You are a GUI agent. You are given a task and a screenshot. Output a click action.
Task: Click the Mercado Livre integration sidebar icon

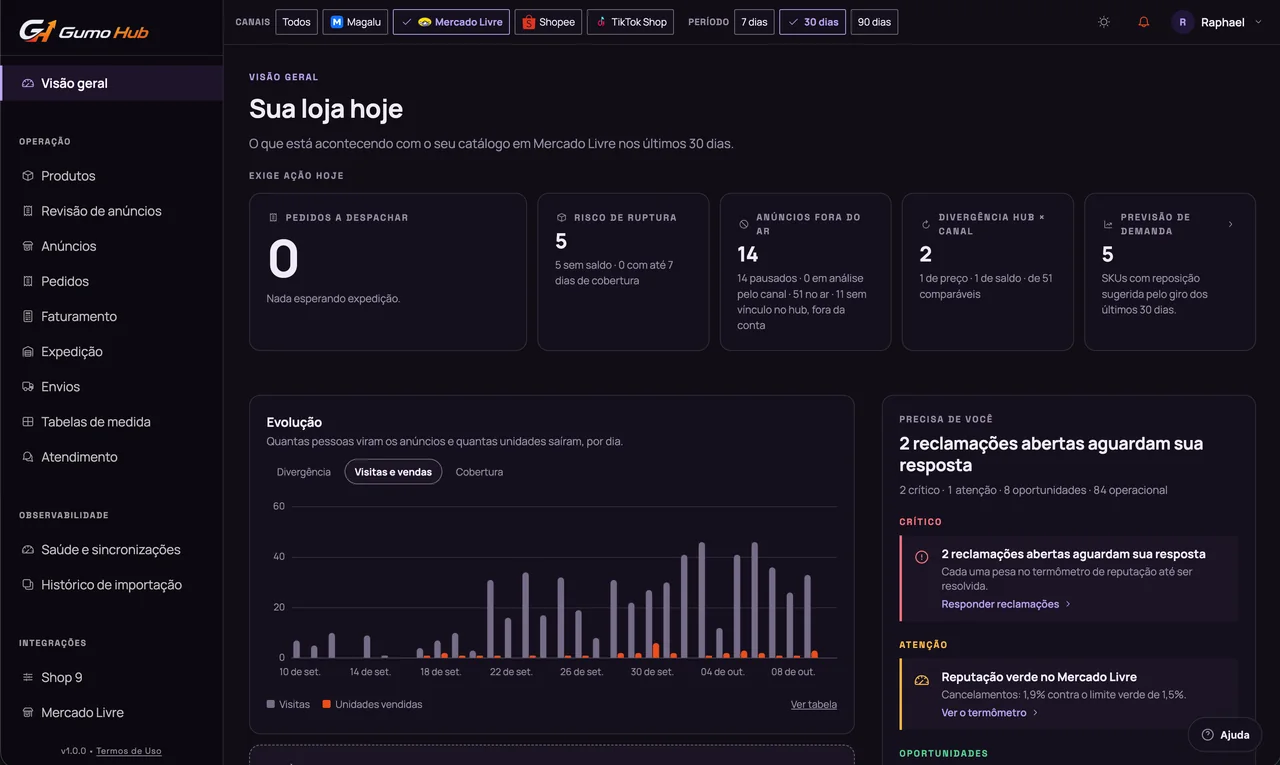[28, 713]
